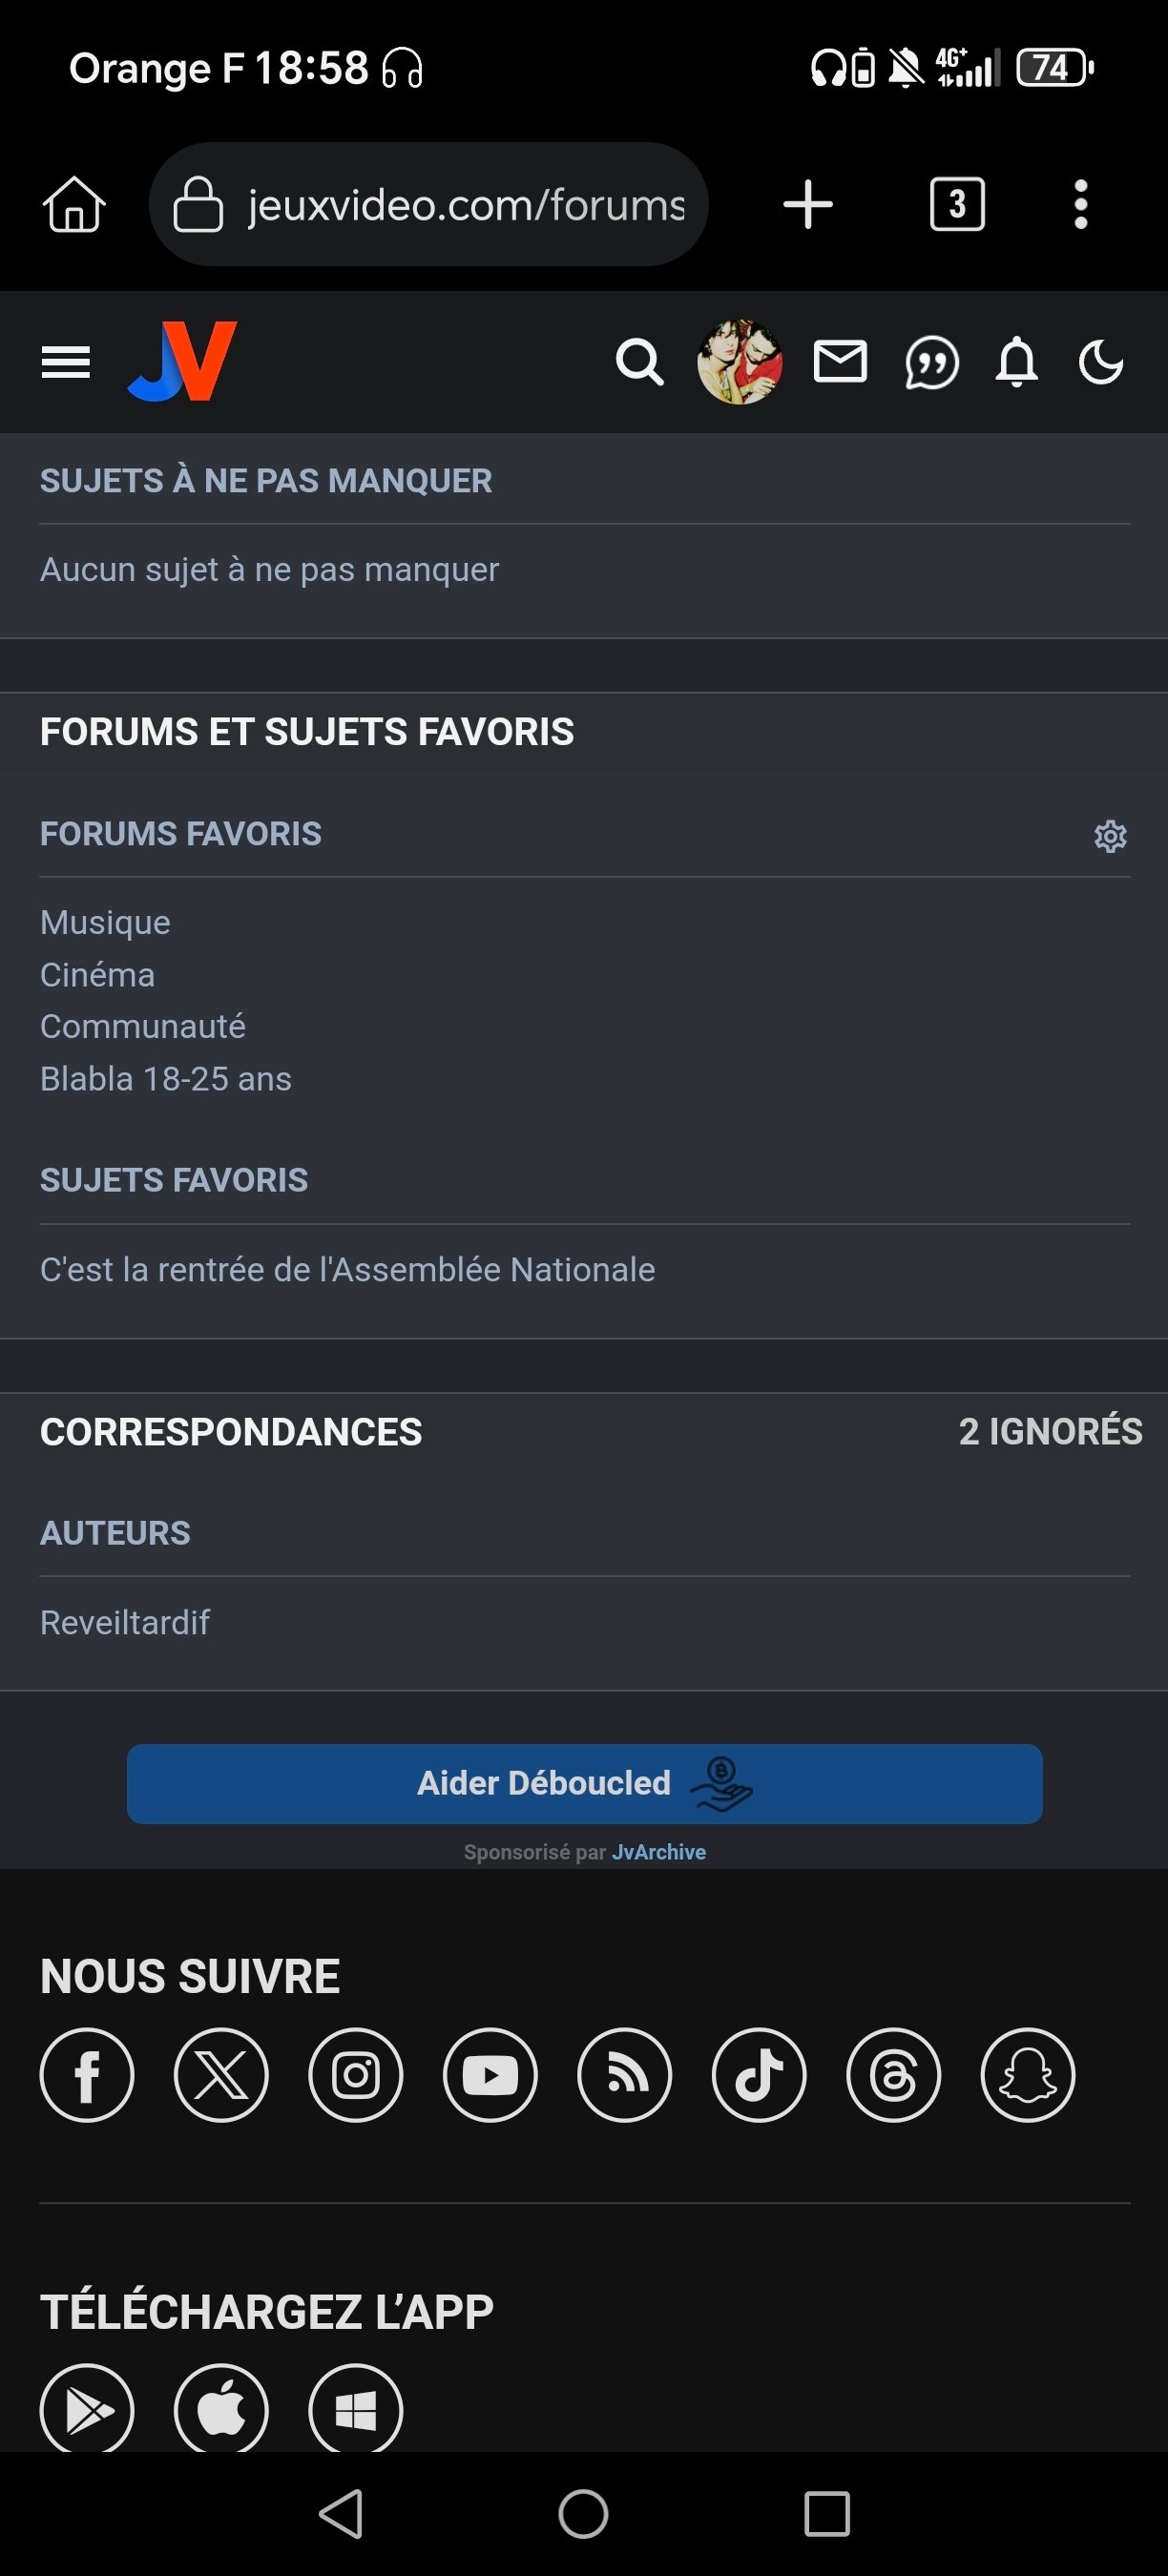Toggle dark mode with the moon icon

point(1101,362)
